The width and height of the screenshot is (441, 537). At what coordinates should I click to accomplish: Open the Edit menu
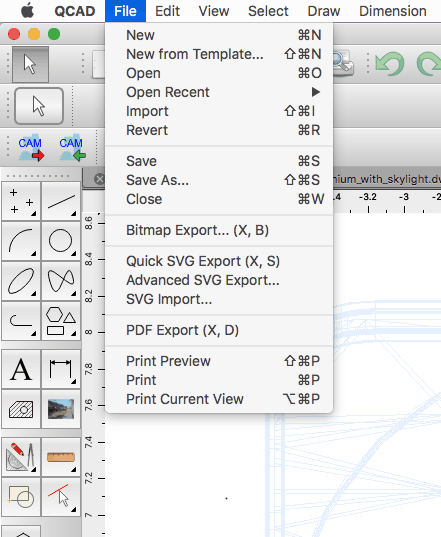(167, 11)
